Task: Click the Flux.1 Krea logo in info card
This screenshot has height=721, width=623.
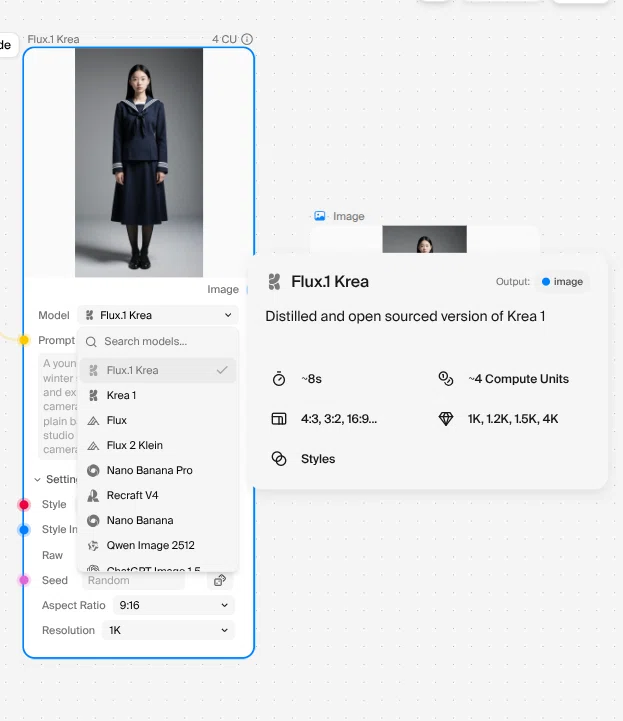Action: point(274,281)
